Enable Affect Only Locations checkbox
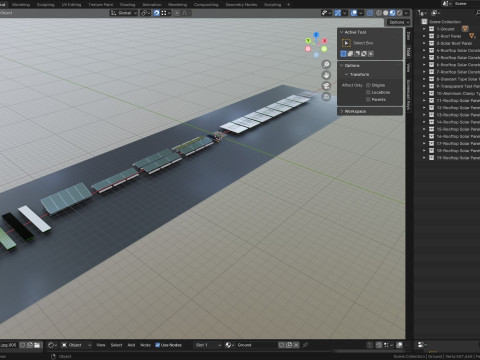 (x=368, y=92)
